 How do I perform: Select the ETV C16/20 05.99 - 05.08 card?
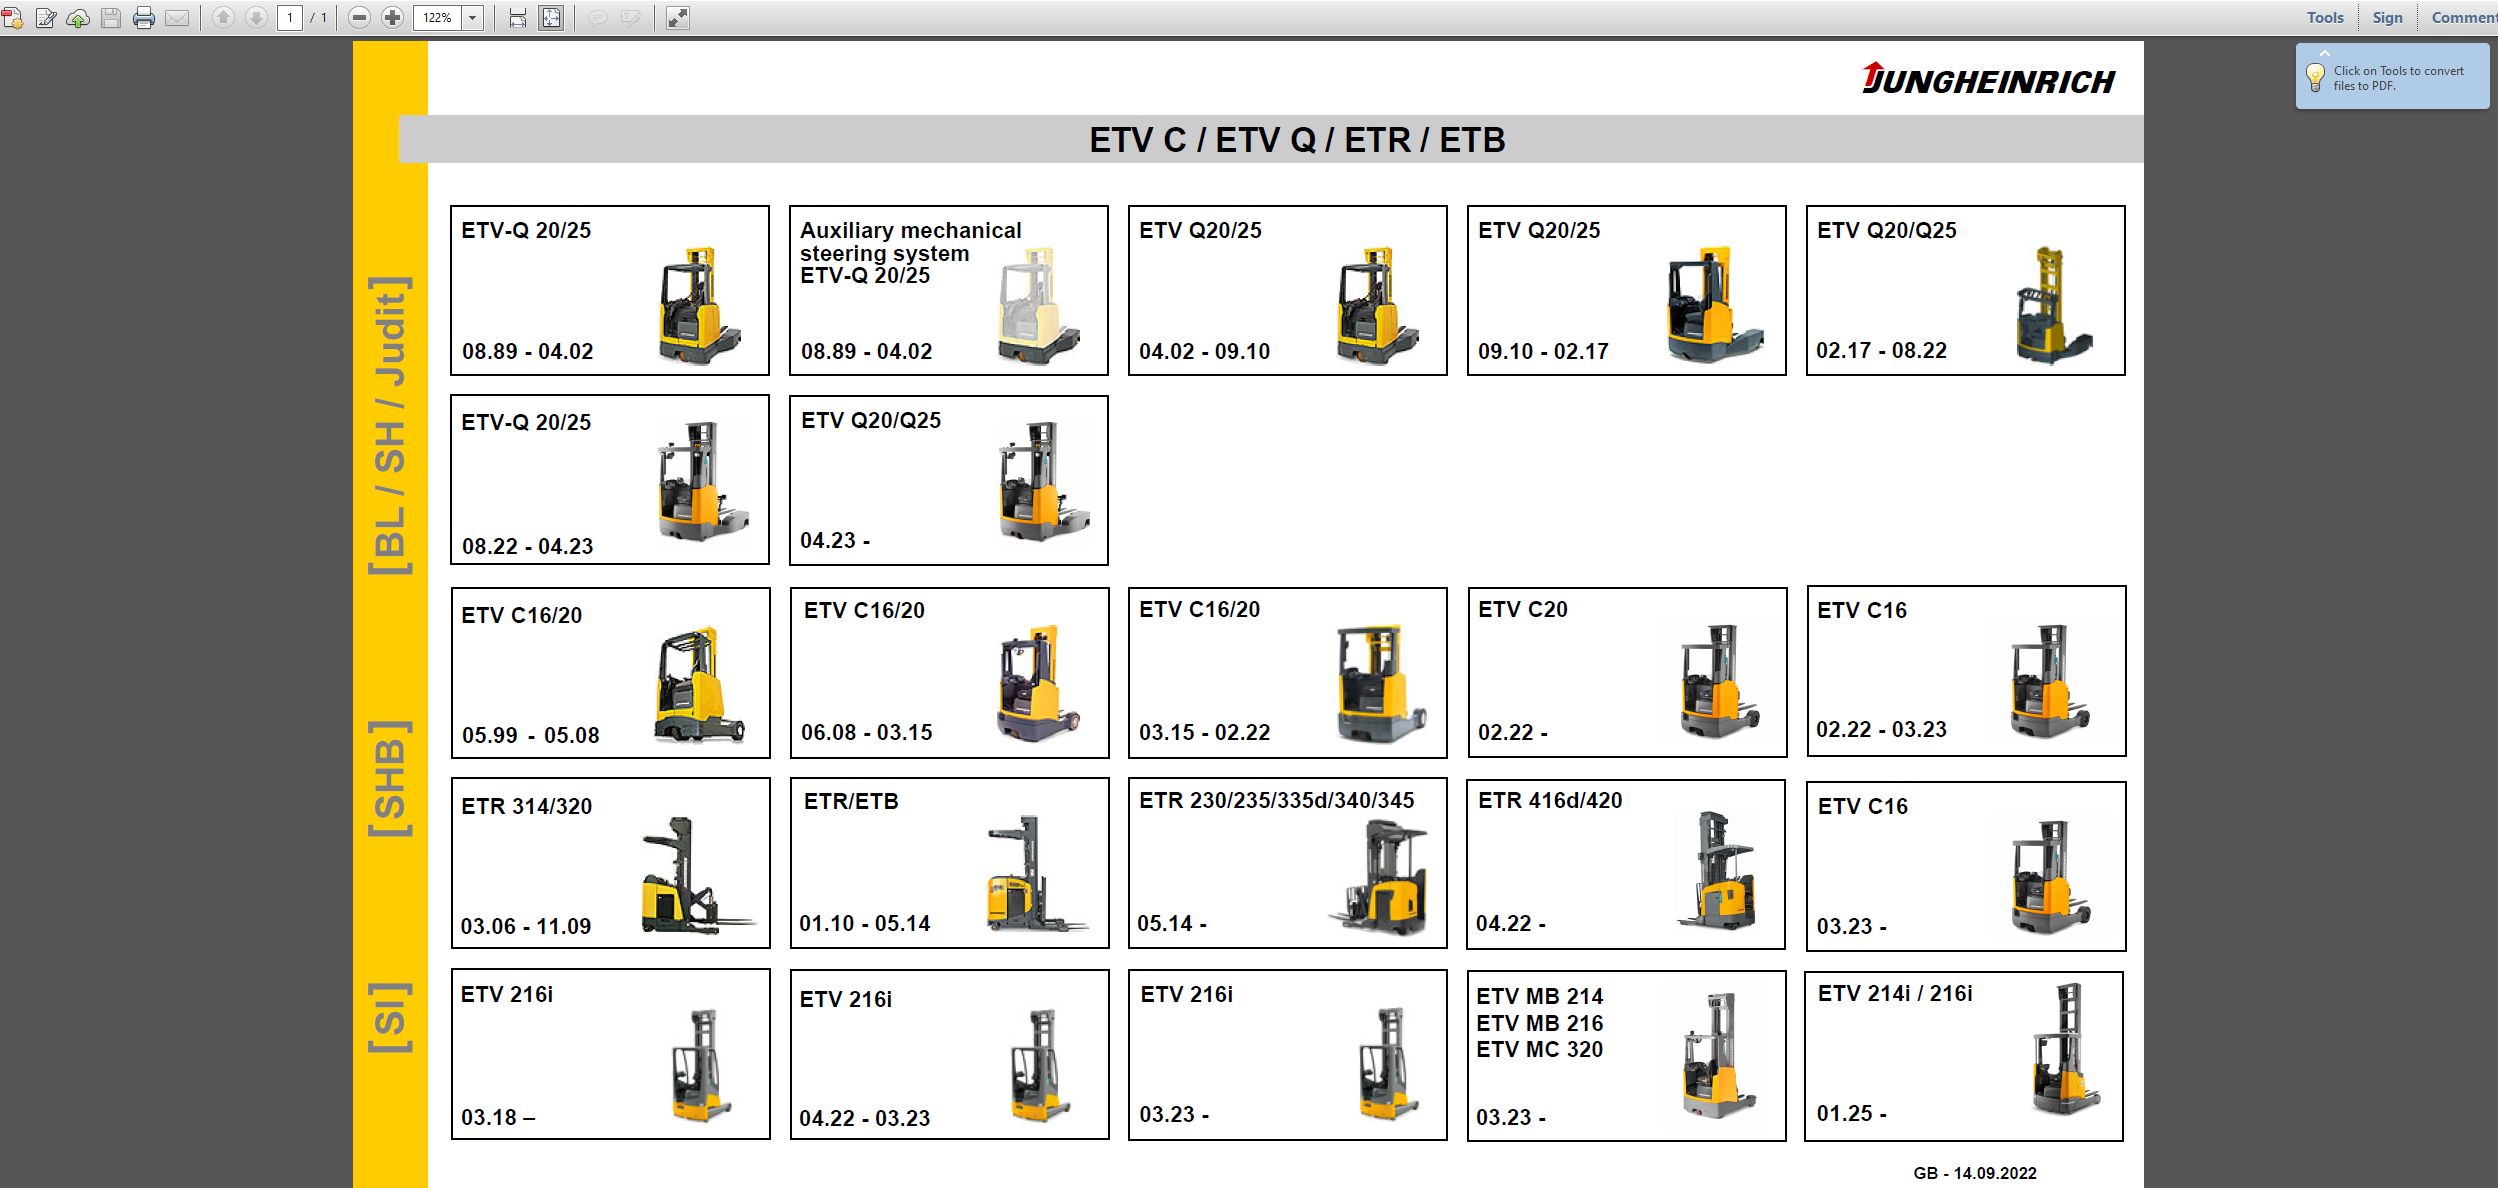point(611,673)
